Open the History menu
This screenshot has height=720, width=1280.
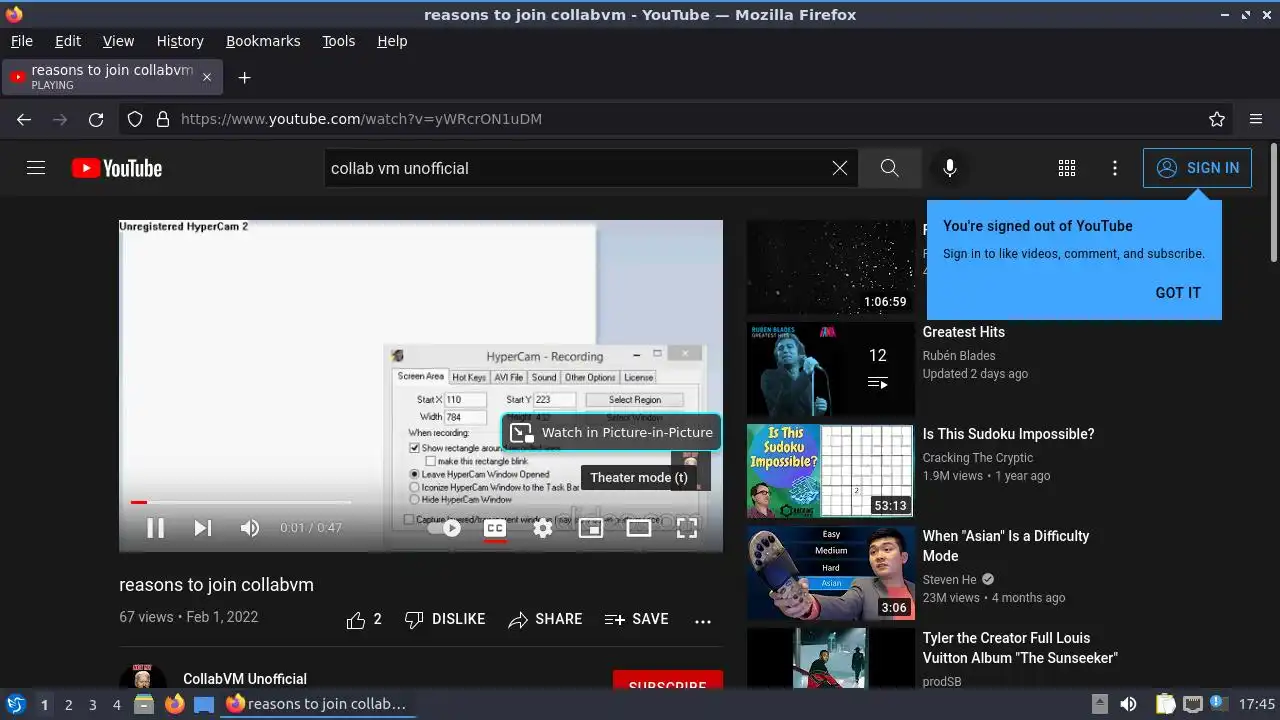click(x=180, y=41)
